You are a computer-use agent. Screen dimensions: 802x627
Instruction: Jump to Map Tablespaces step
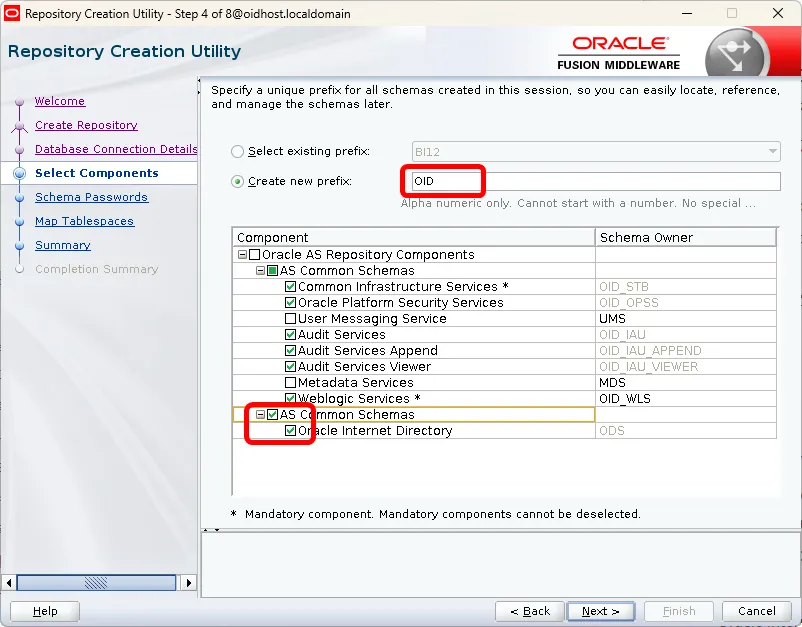click(85, 221)
